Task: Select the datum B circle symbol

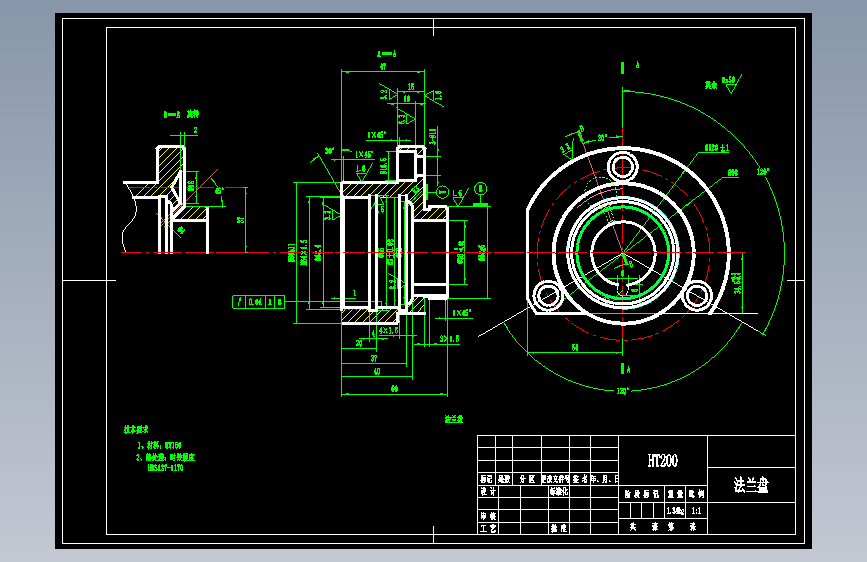Action: [x=481, y=189]
